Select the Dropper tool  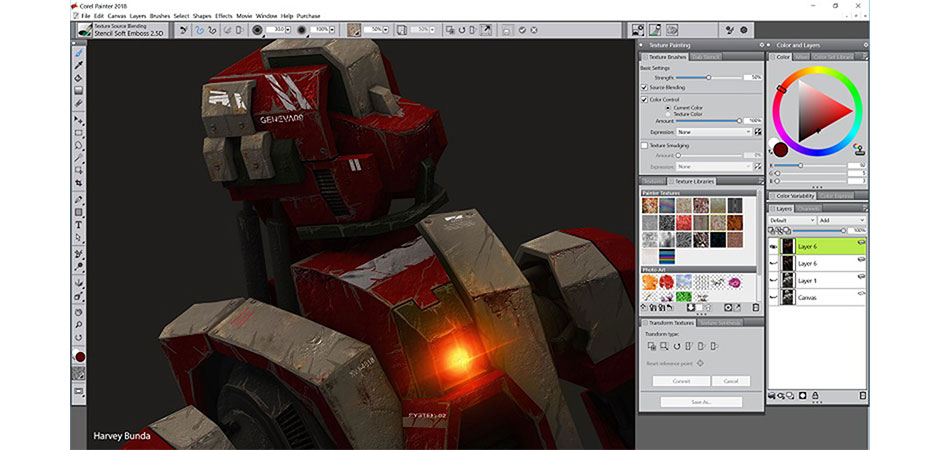point(79,65)
